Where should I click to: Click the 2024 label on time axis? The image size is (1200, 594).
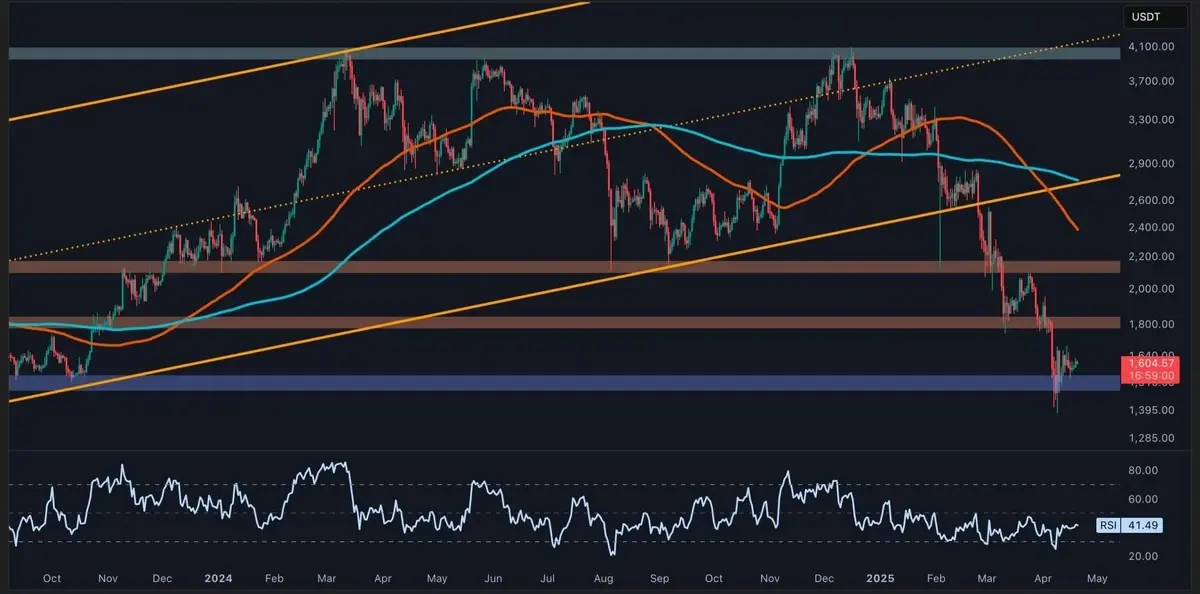[217, 578]
